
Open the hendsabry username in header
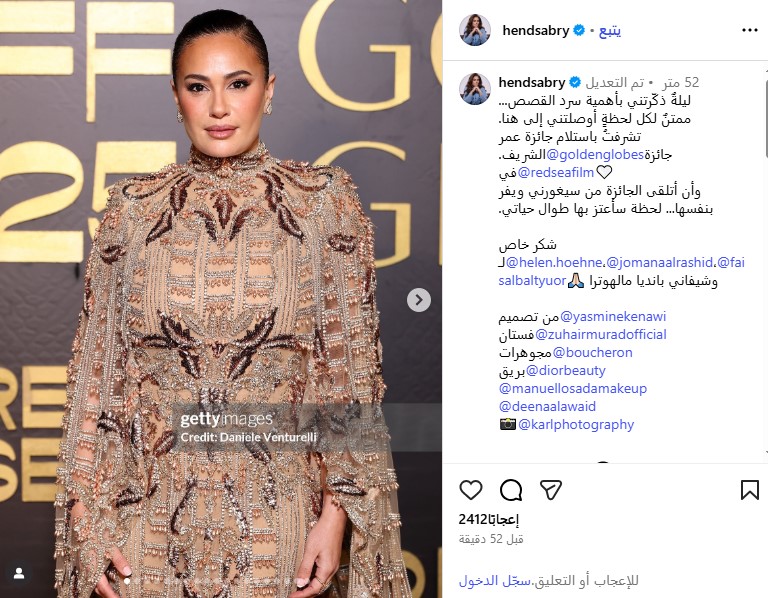tap(535, 30)
